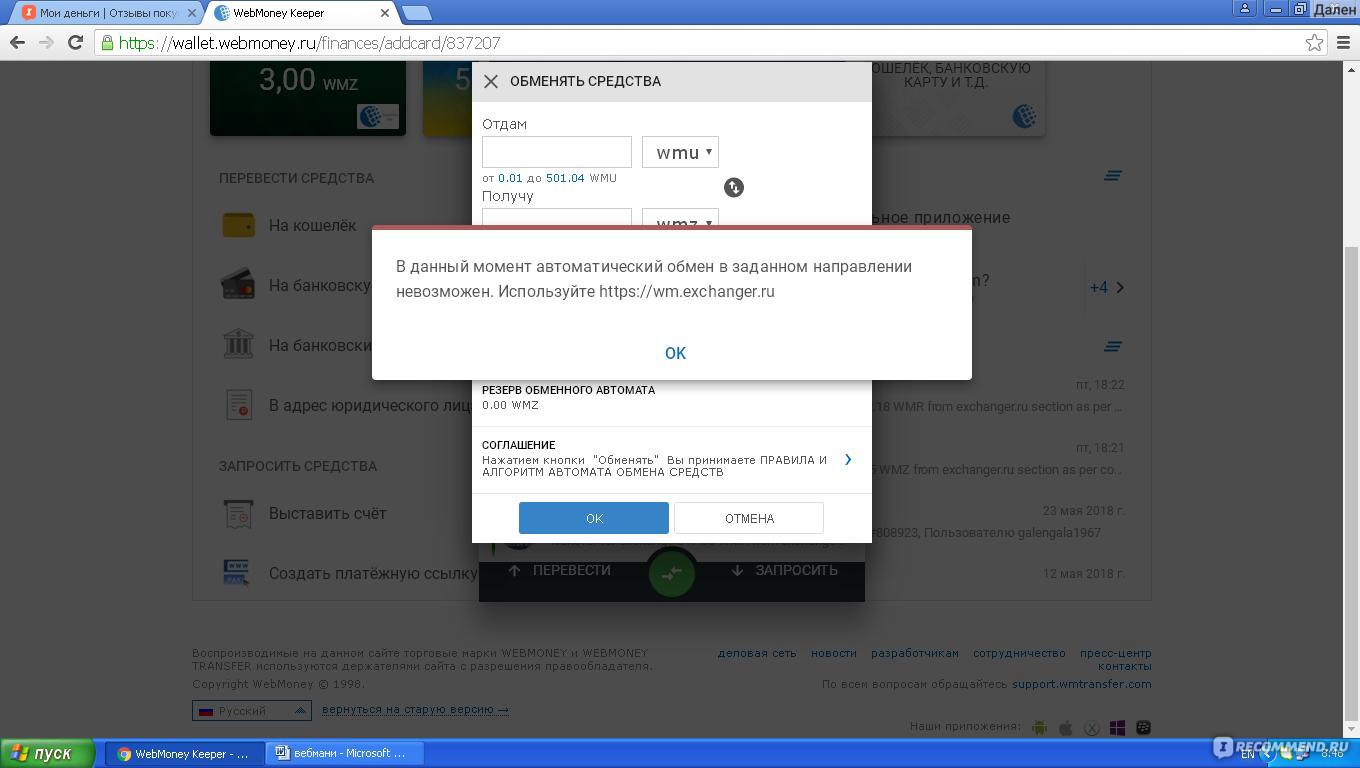The height and width of the screenshot is (768, 1360).
Task: Click the browser back arrow
Action: coord(17,42)
